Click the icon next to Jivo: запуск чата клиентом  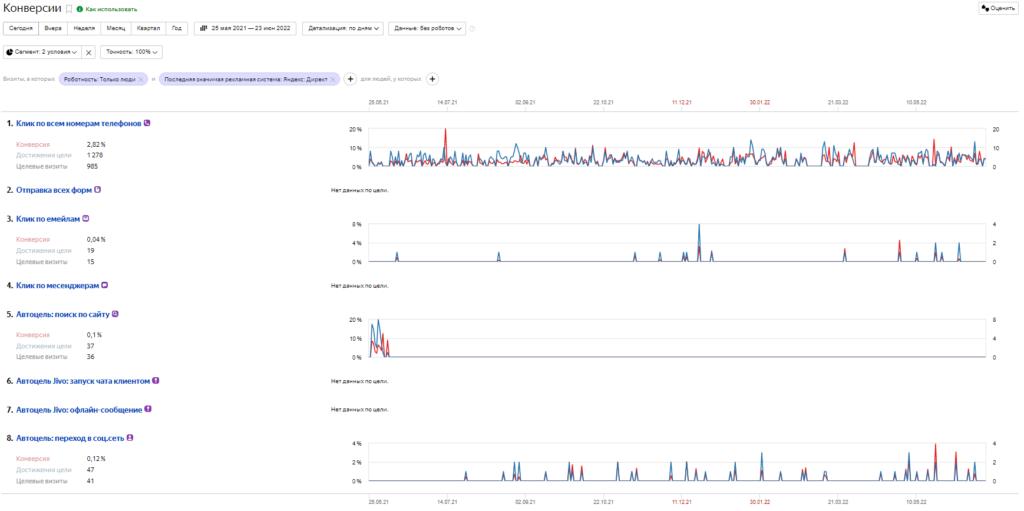click(156, 380)
